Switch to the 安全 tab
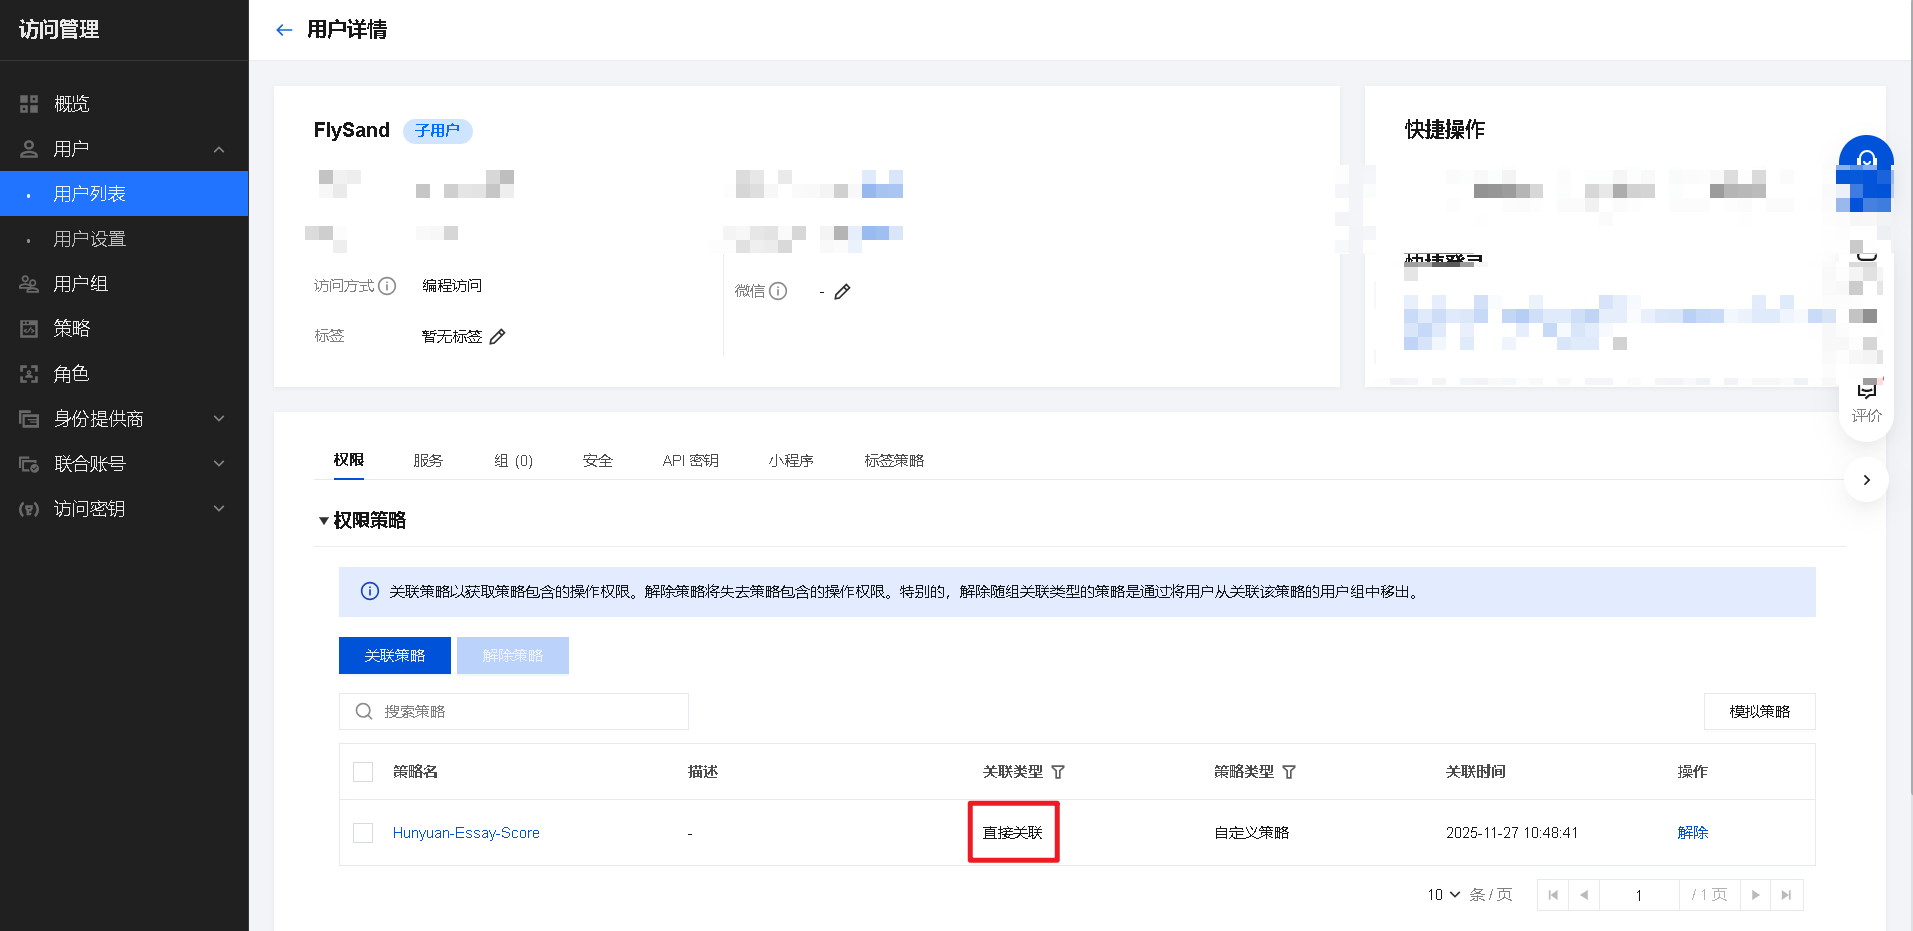The width and height of the screenshot is (1913, 931). pos(598,461)
